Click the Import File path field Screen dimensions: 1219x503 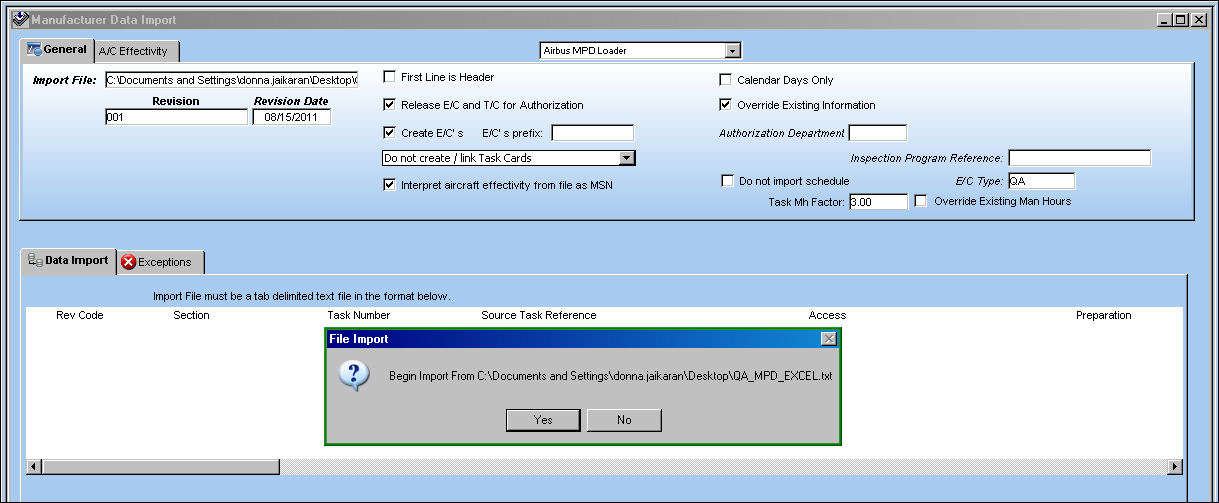[x=231, y=80]
